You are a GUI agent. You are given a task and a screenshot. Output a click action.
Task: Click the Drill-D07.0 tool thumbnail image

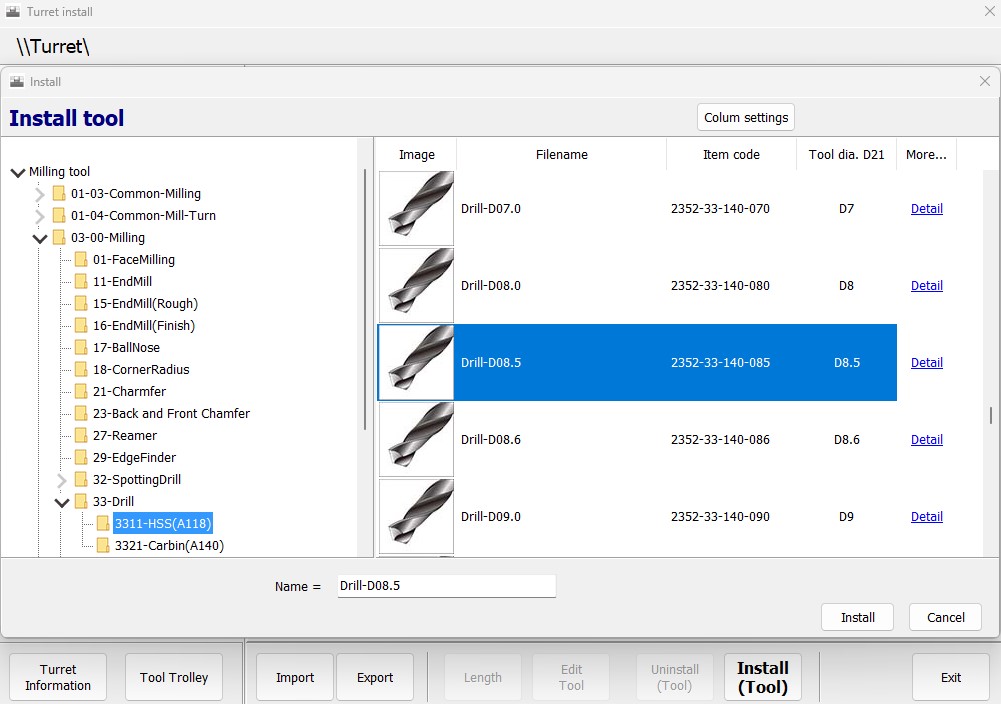pyautogui.click(x=416, y=209)
